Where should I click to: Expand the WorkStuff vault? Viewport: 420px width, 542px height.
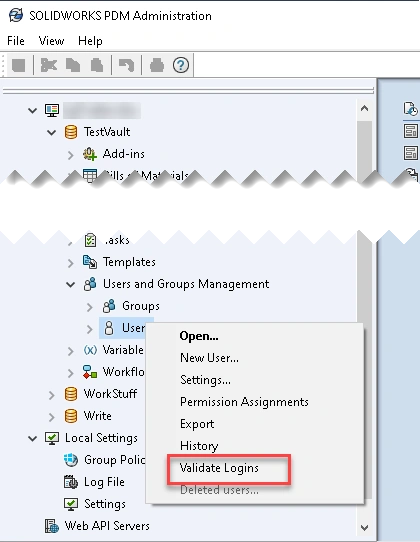click(52, 395)
